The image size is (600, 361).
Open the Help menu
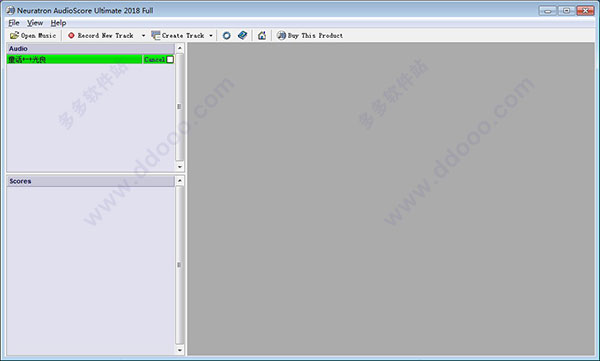tap(58, 23)
